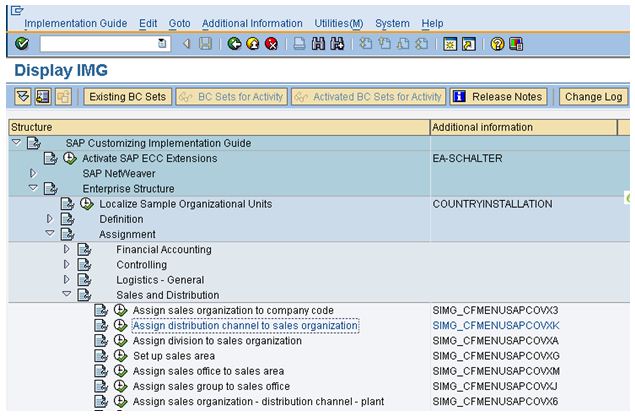Click the Existing BC Sets button
This screenshot has height=416, width=635.
click(126, 97)
